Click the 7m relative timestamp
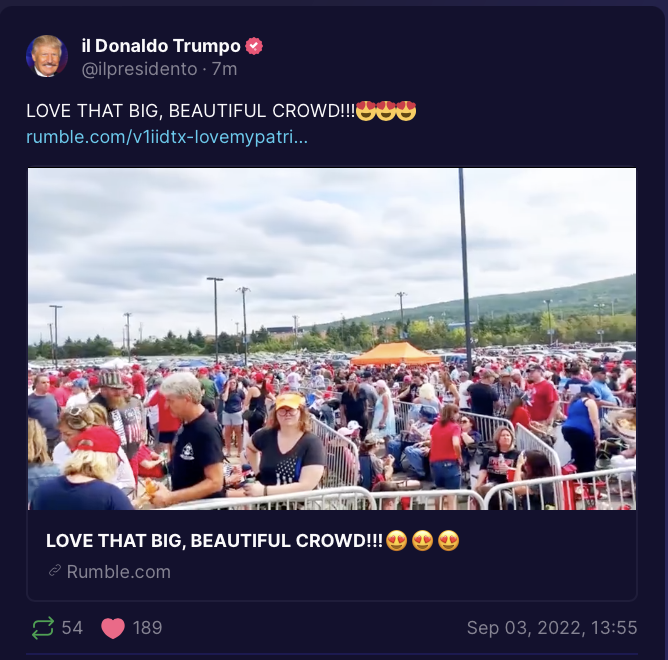Image resolution: width=668 pixels, height=660 pixels. (x=225, y=69)
